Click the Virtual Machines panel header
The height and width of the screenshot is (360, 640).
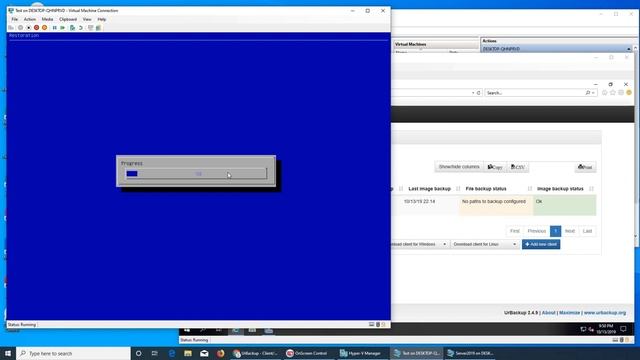tap(436, 44)
